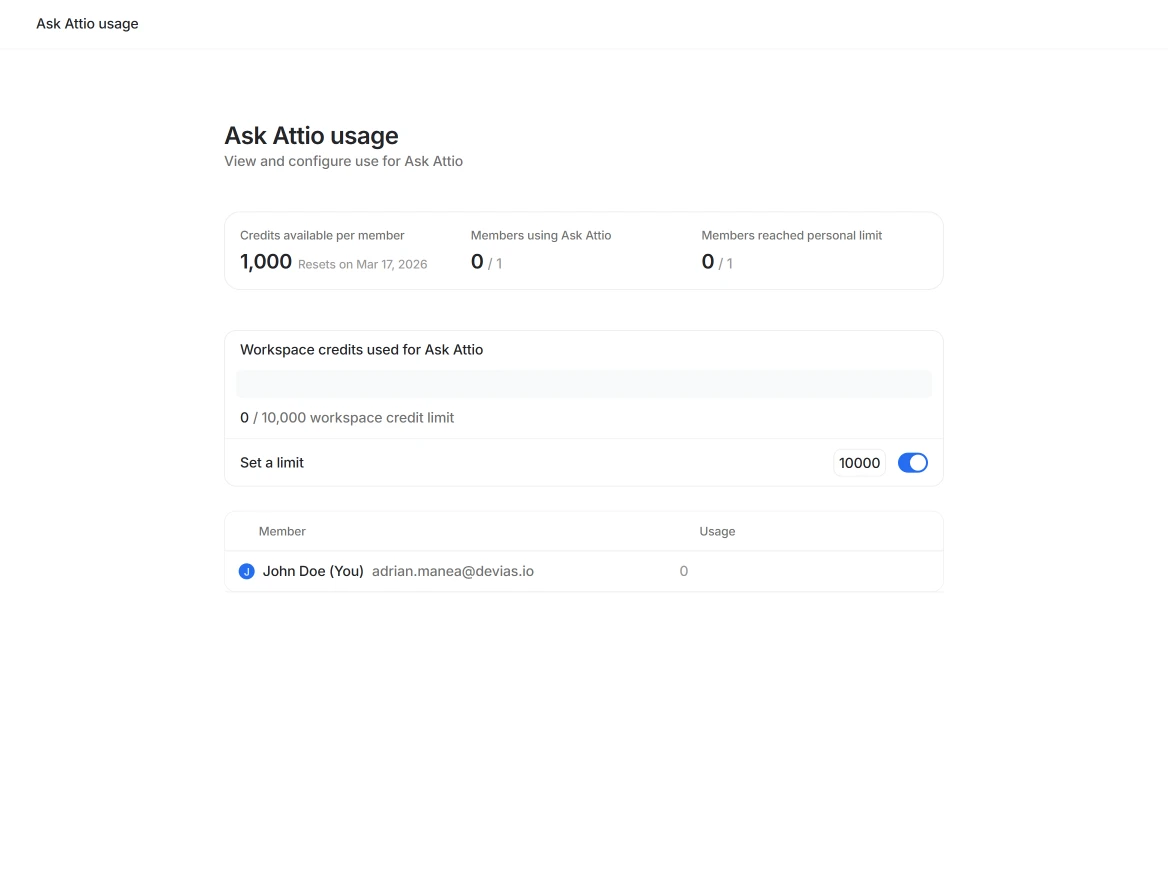Click the Set a limit label
Viewport: 1168px width, 876px height.
tap(272, 463)
